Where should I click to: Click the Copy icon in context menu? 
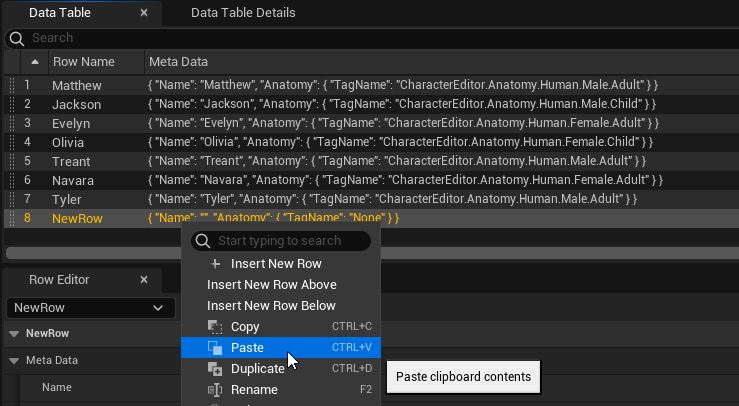coord(214,327)
